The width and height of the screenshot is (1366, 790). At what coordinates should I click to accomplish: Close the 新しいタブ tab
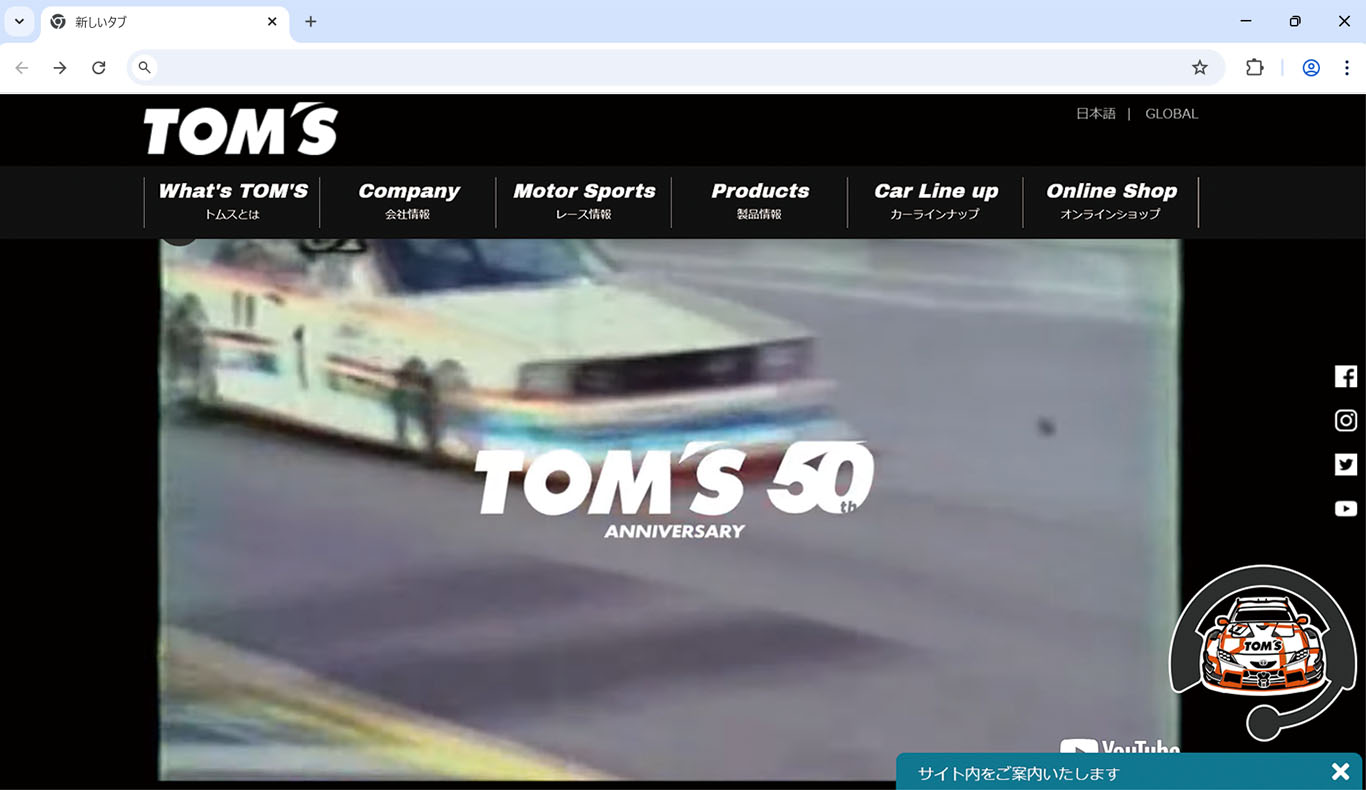272,21
